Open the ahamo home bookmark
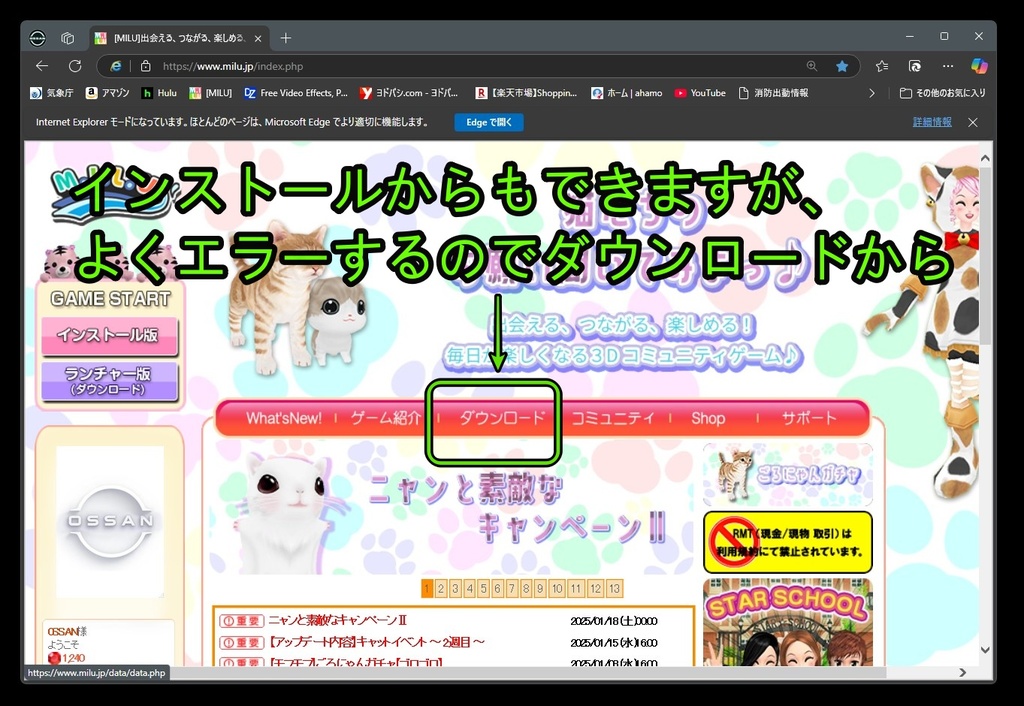The image size is (1024, 706). coord(627,93)
